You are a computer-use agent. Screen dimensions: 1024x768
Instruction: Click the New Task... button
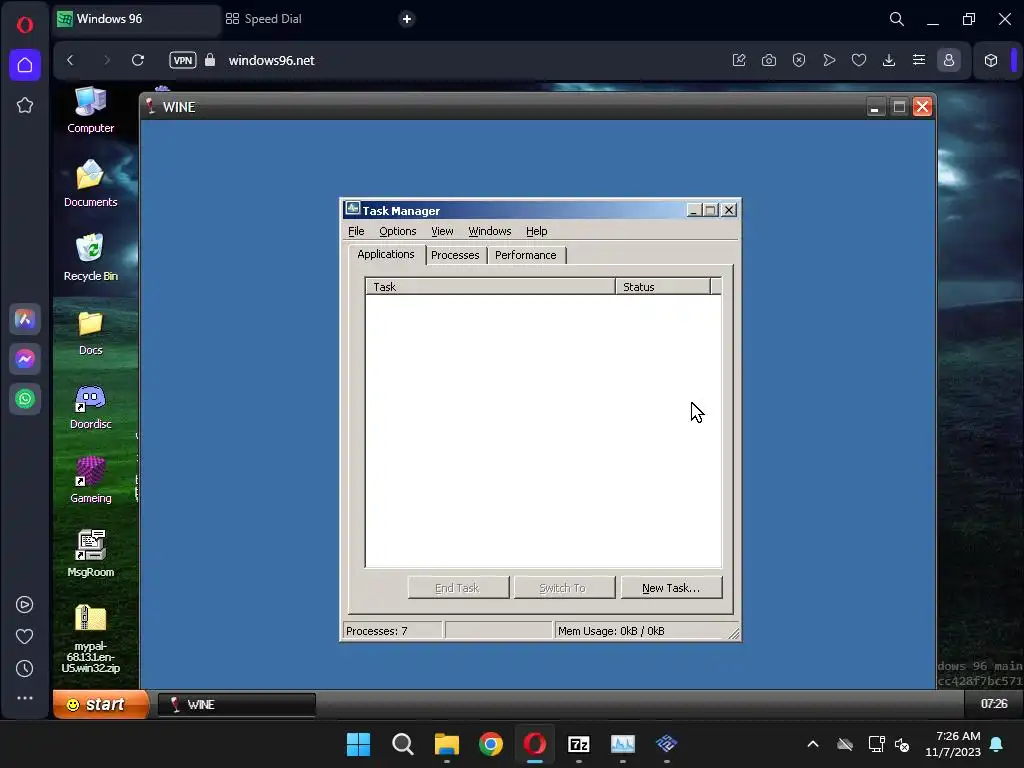click(671, 588)
